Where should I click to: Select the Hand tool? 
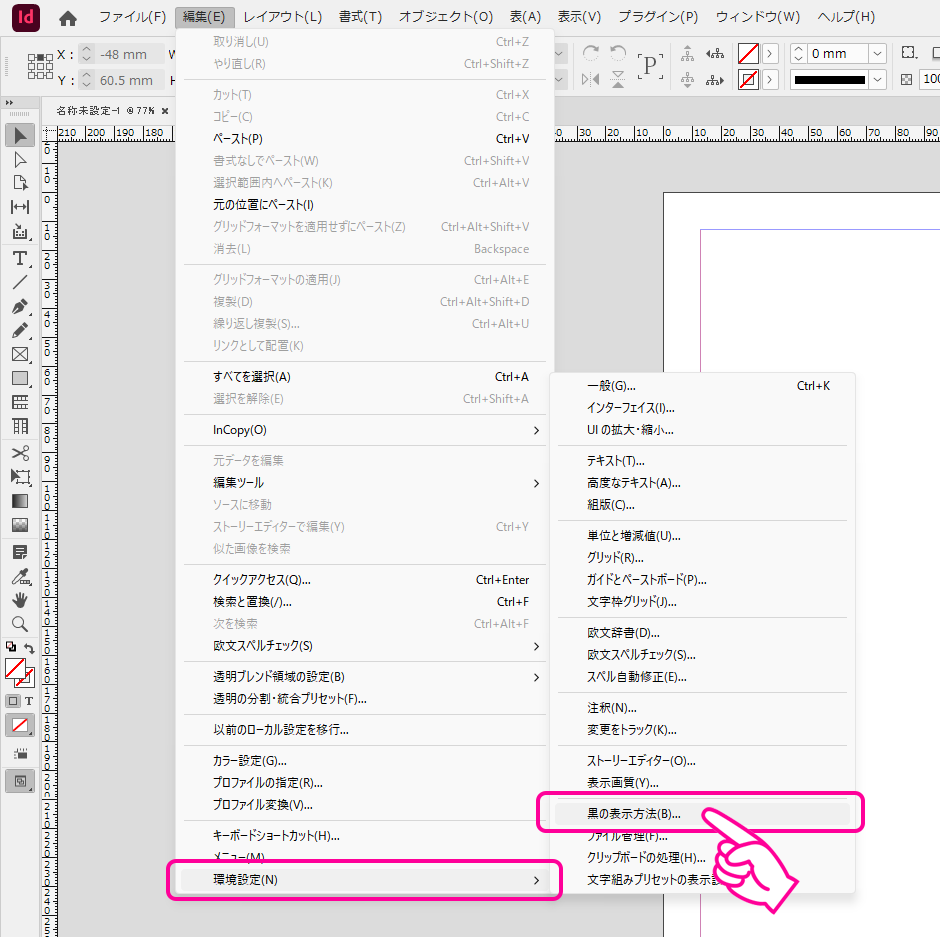click(20, 600)
